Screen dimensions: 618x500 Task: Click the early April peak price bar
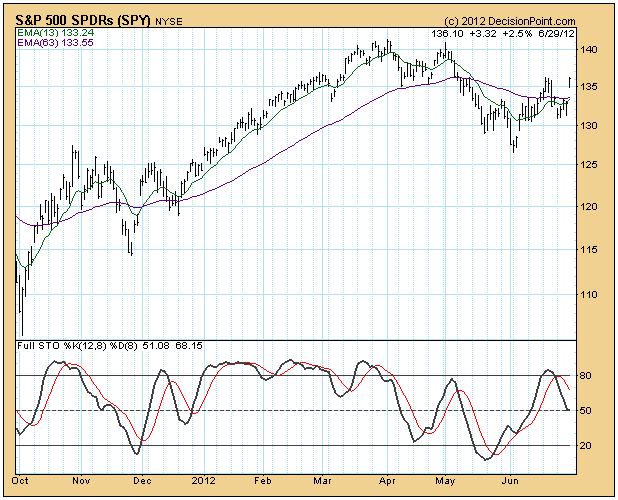388,45
